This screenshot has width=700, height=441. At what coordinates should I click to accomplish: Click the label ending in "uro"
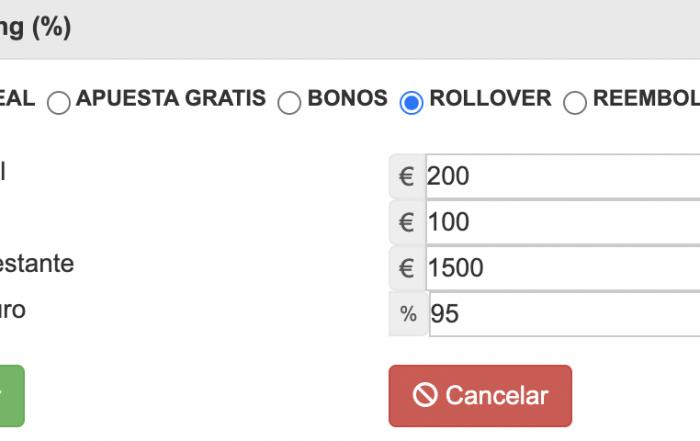pyautogui.click(x=12, y=310)
